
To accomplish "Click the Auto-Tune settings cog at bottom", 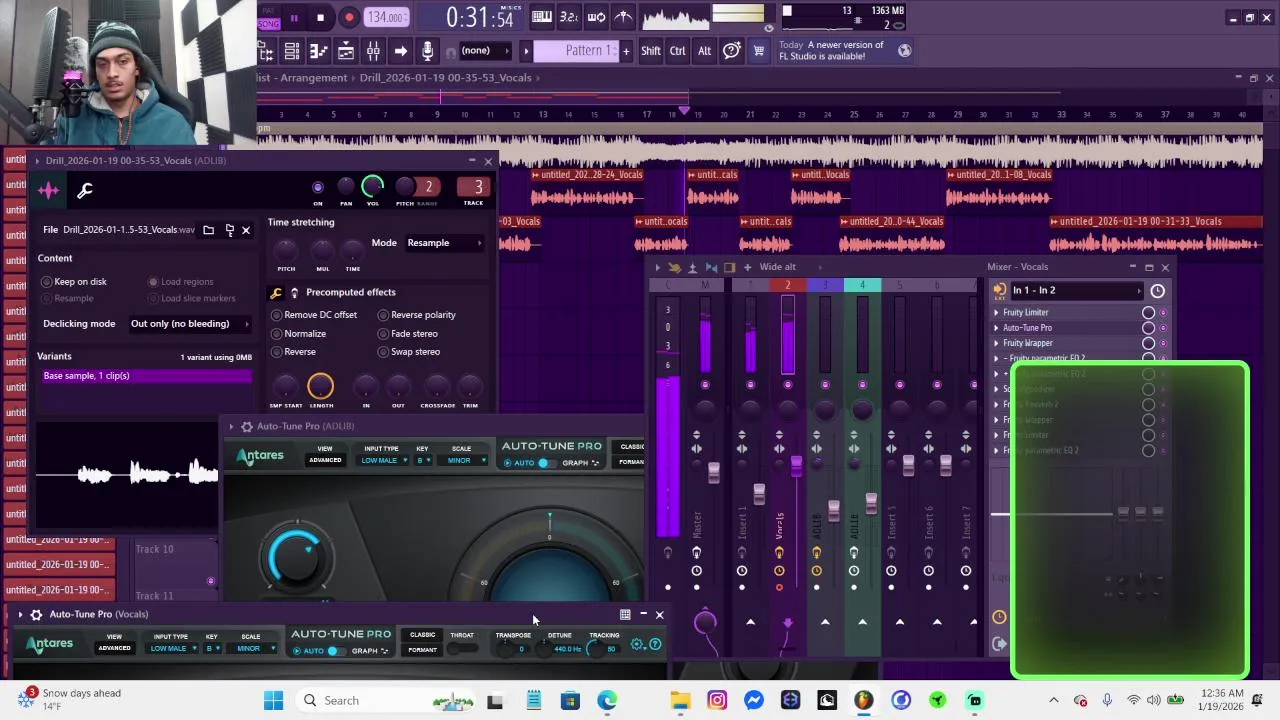I will tap(638, 645).
